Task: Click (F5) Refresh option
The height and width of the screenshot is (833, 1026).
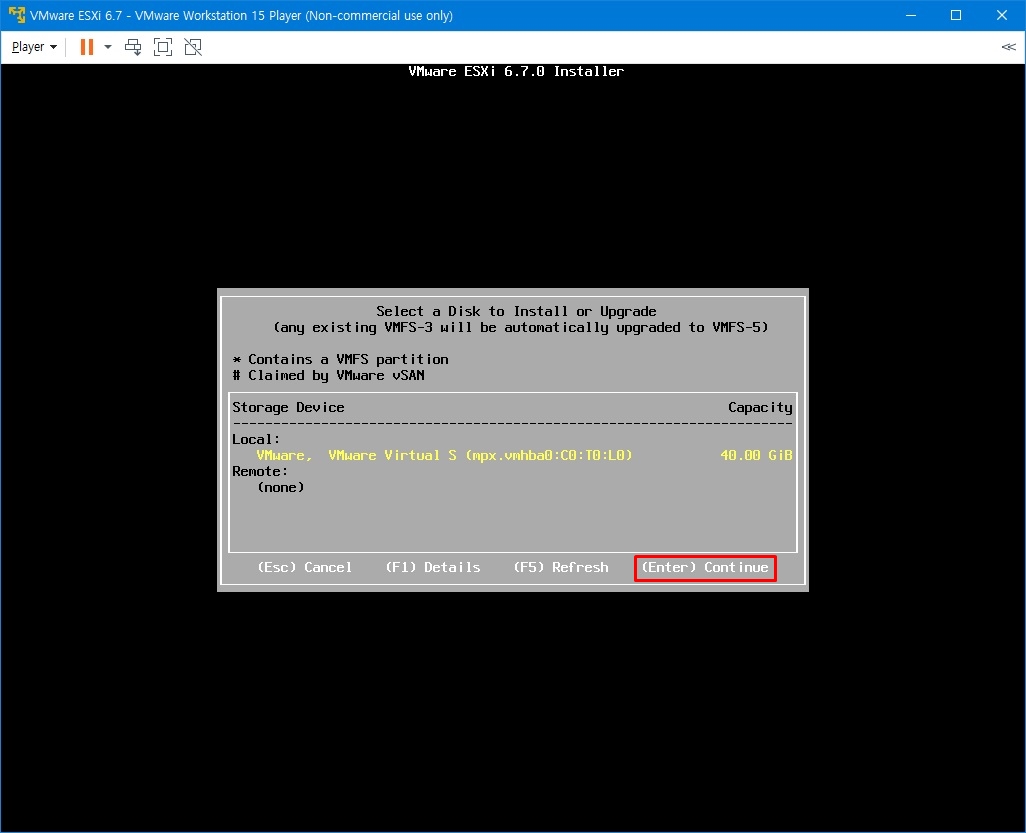Action: pyautogui.click(x=561, y=567)
